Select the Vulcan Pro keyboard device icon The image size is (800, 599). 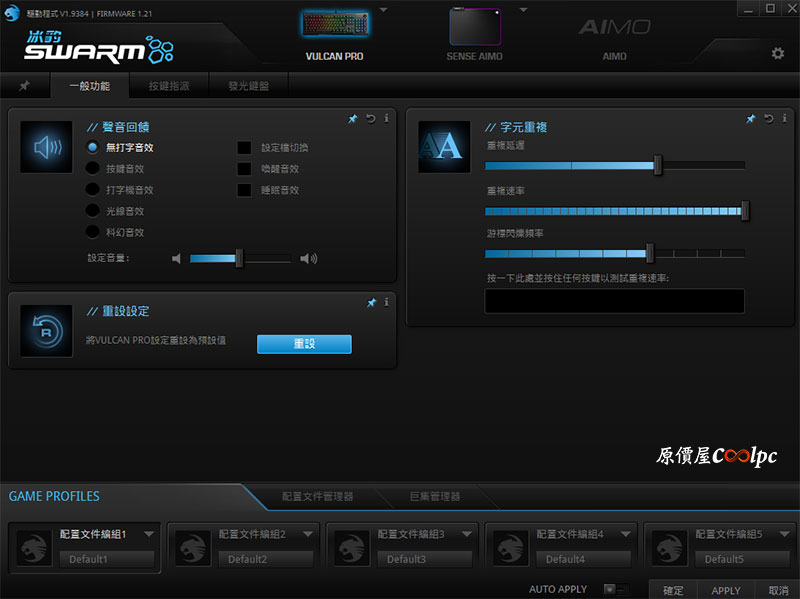click(x=335, y=24)
